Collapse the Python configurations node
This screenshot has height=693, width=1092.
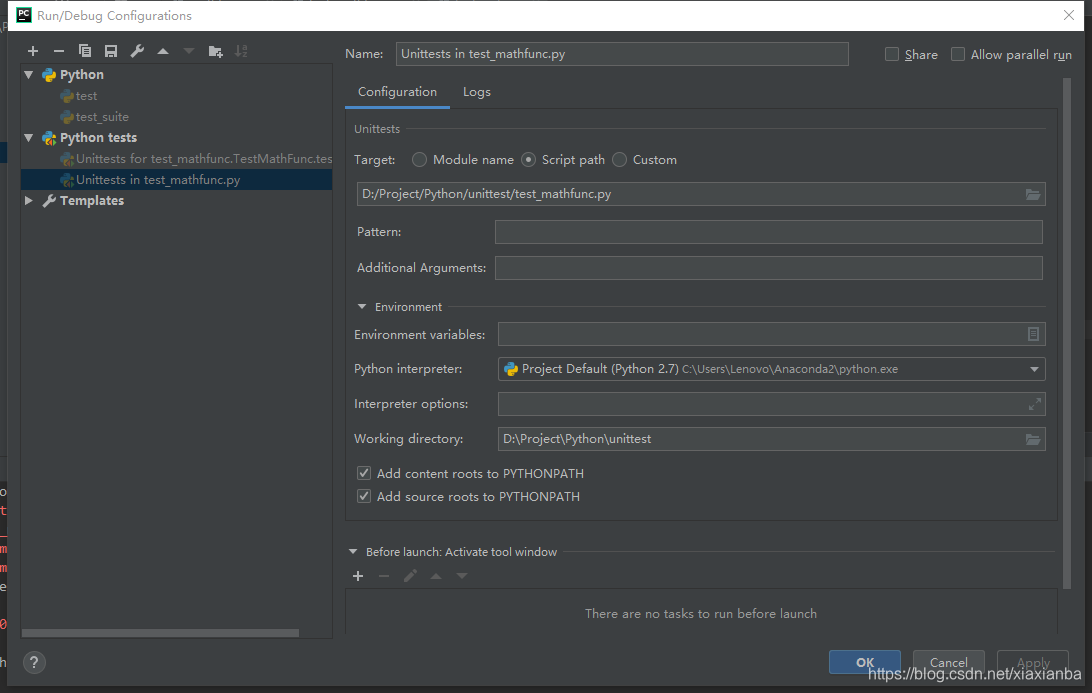click(29, 75)
